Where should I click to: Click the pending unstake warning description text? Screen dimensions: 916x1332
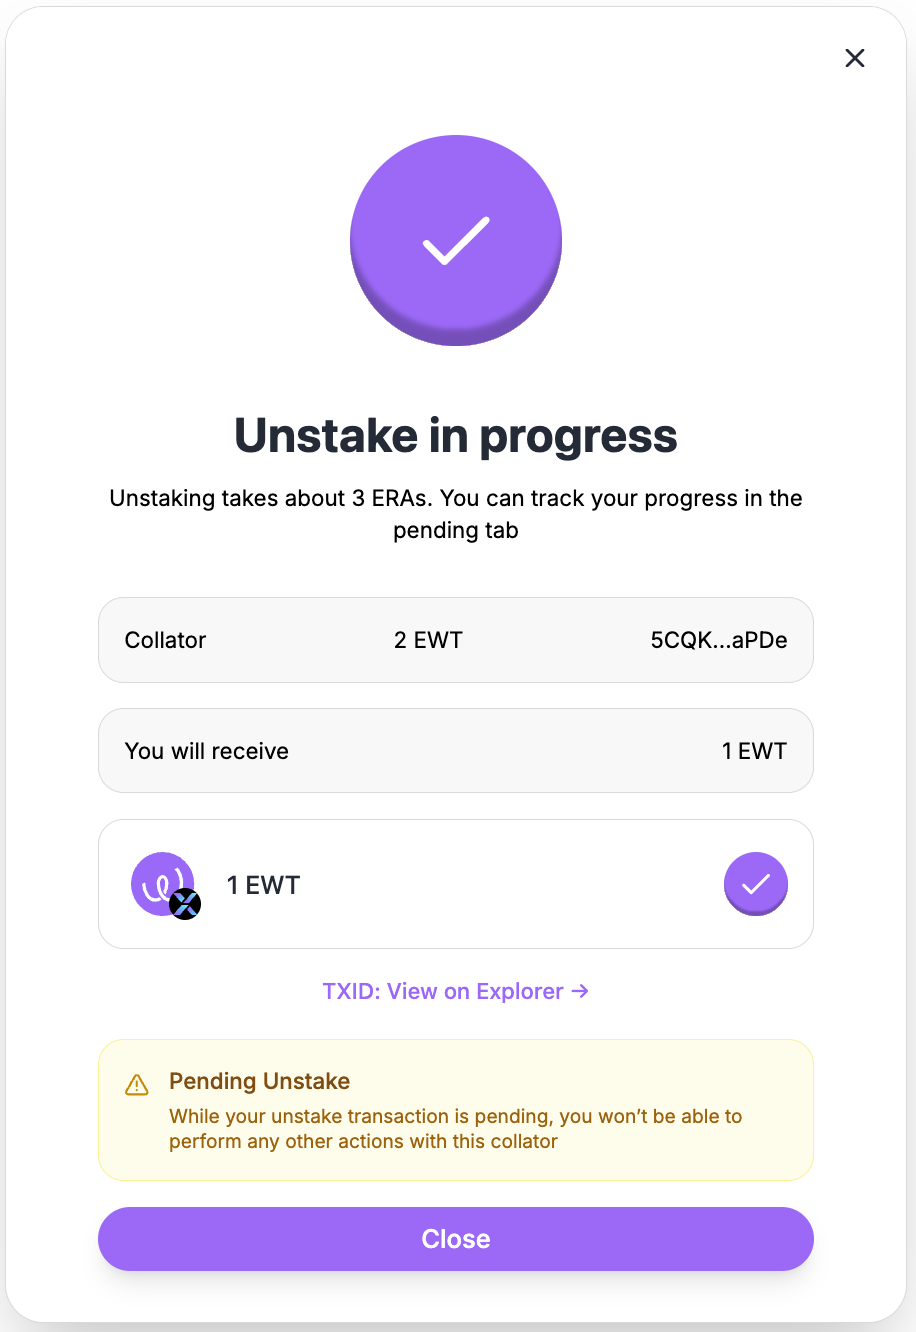tap(455, 1129)
